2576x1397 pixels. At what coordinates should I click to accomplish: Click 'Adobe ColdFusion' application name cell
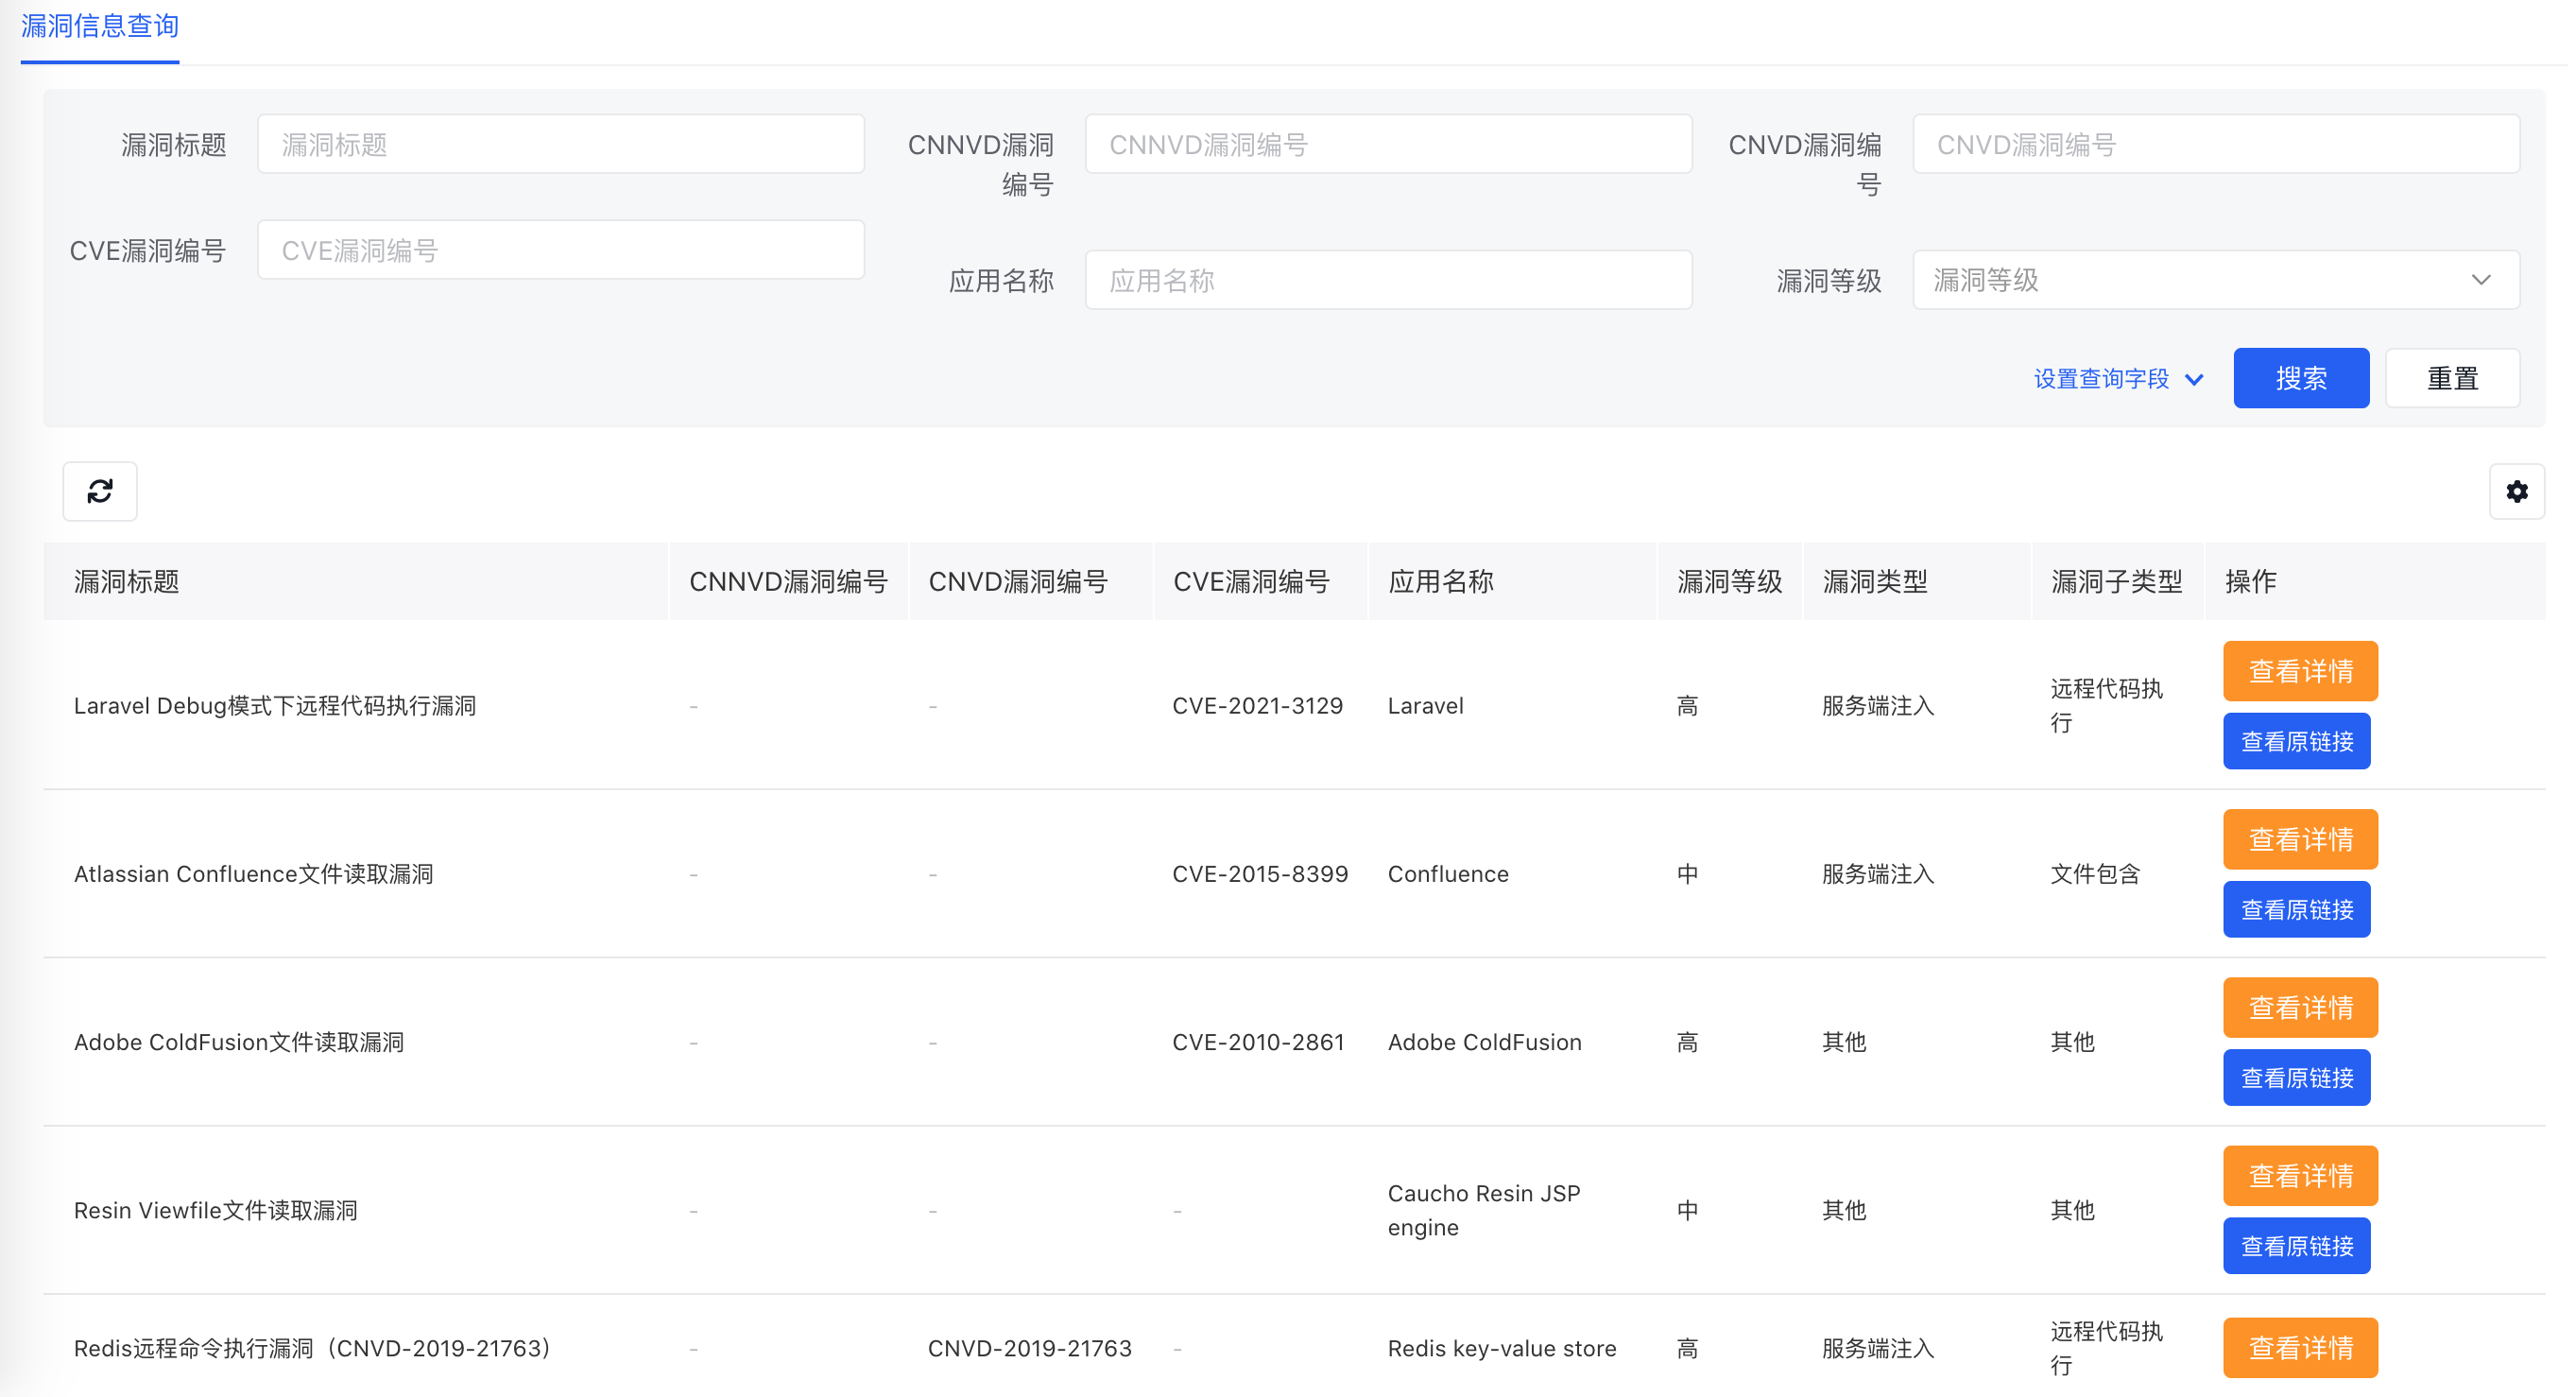pos(1484,1041)
